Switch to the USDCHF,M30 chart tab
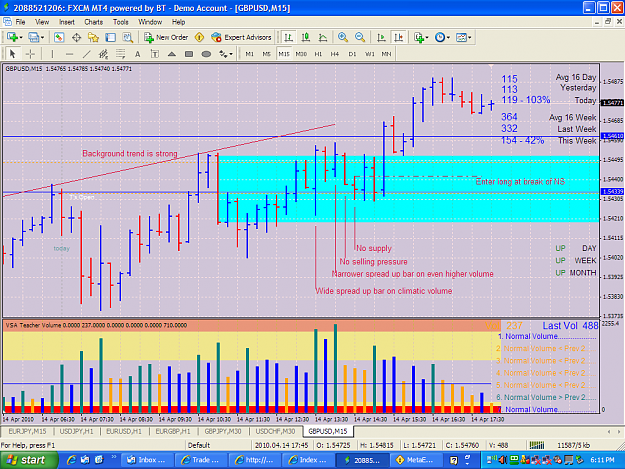 click(275, 431)
